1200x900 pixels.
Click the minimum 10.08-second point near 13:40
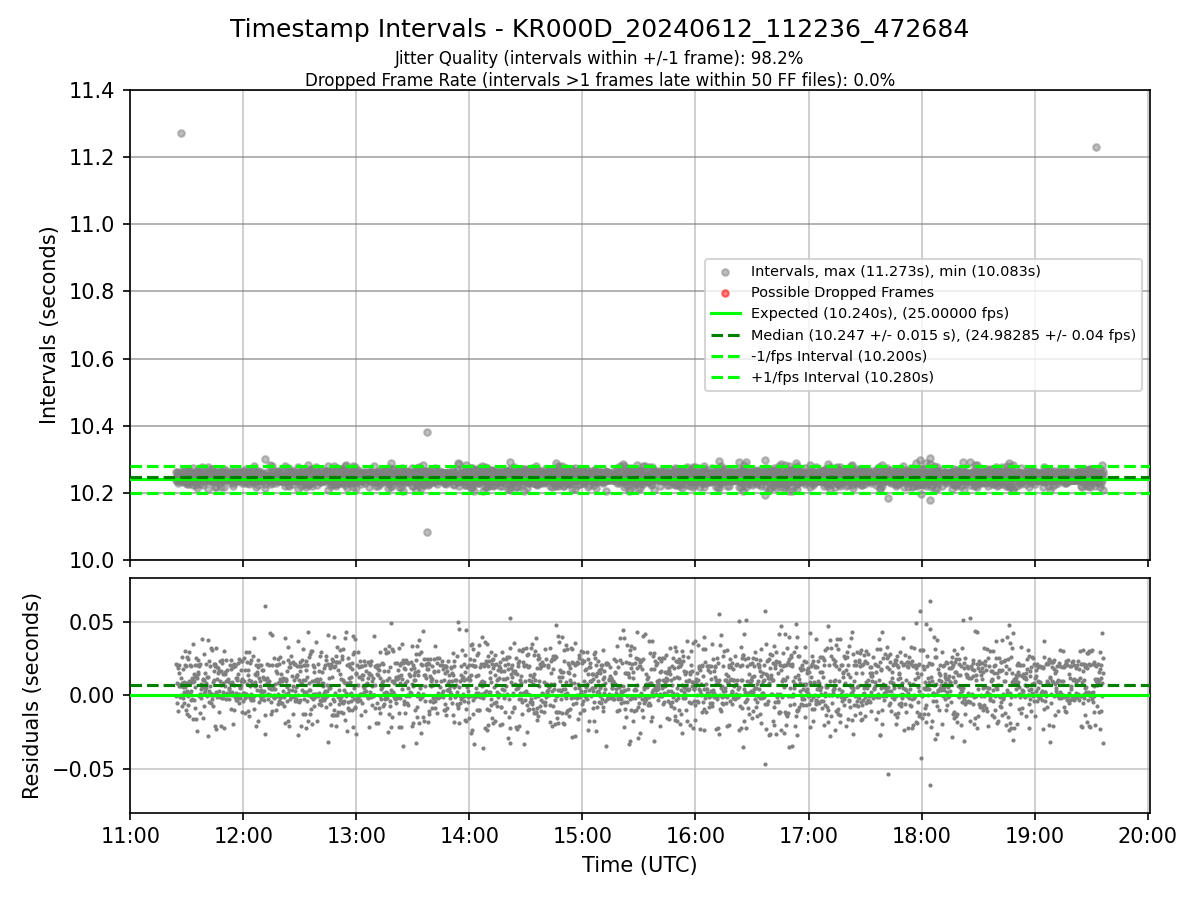(427, 532)
